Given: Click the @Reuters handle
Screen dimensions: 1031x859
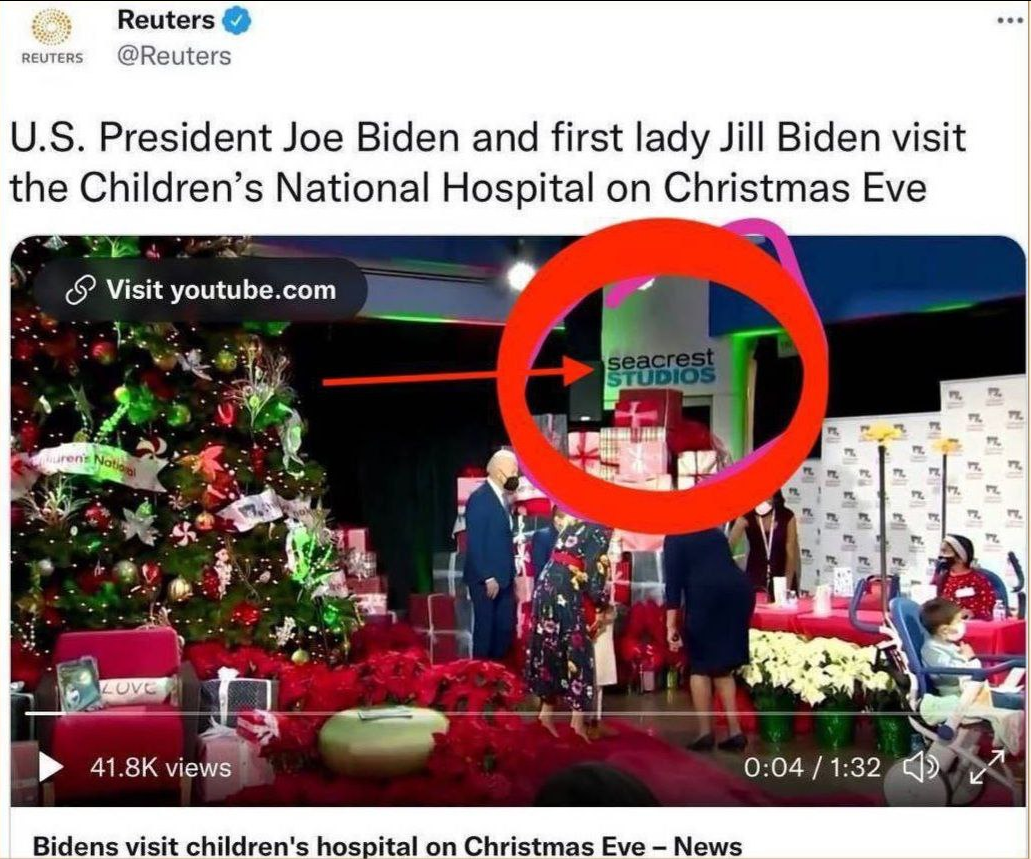Looking at the screenshot, I should pyautogui.click(x=174, y=56).
